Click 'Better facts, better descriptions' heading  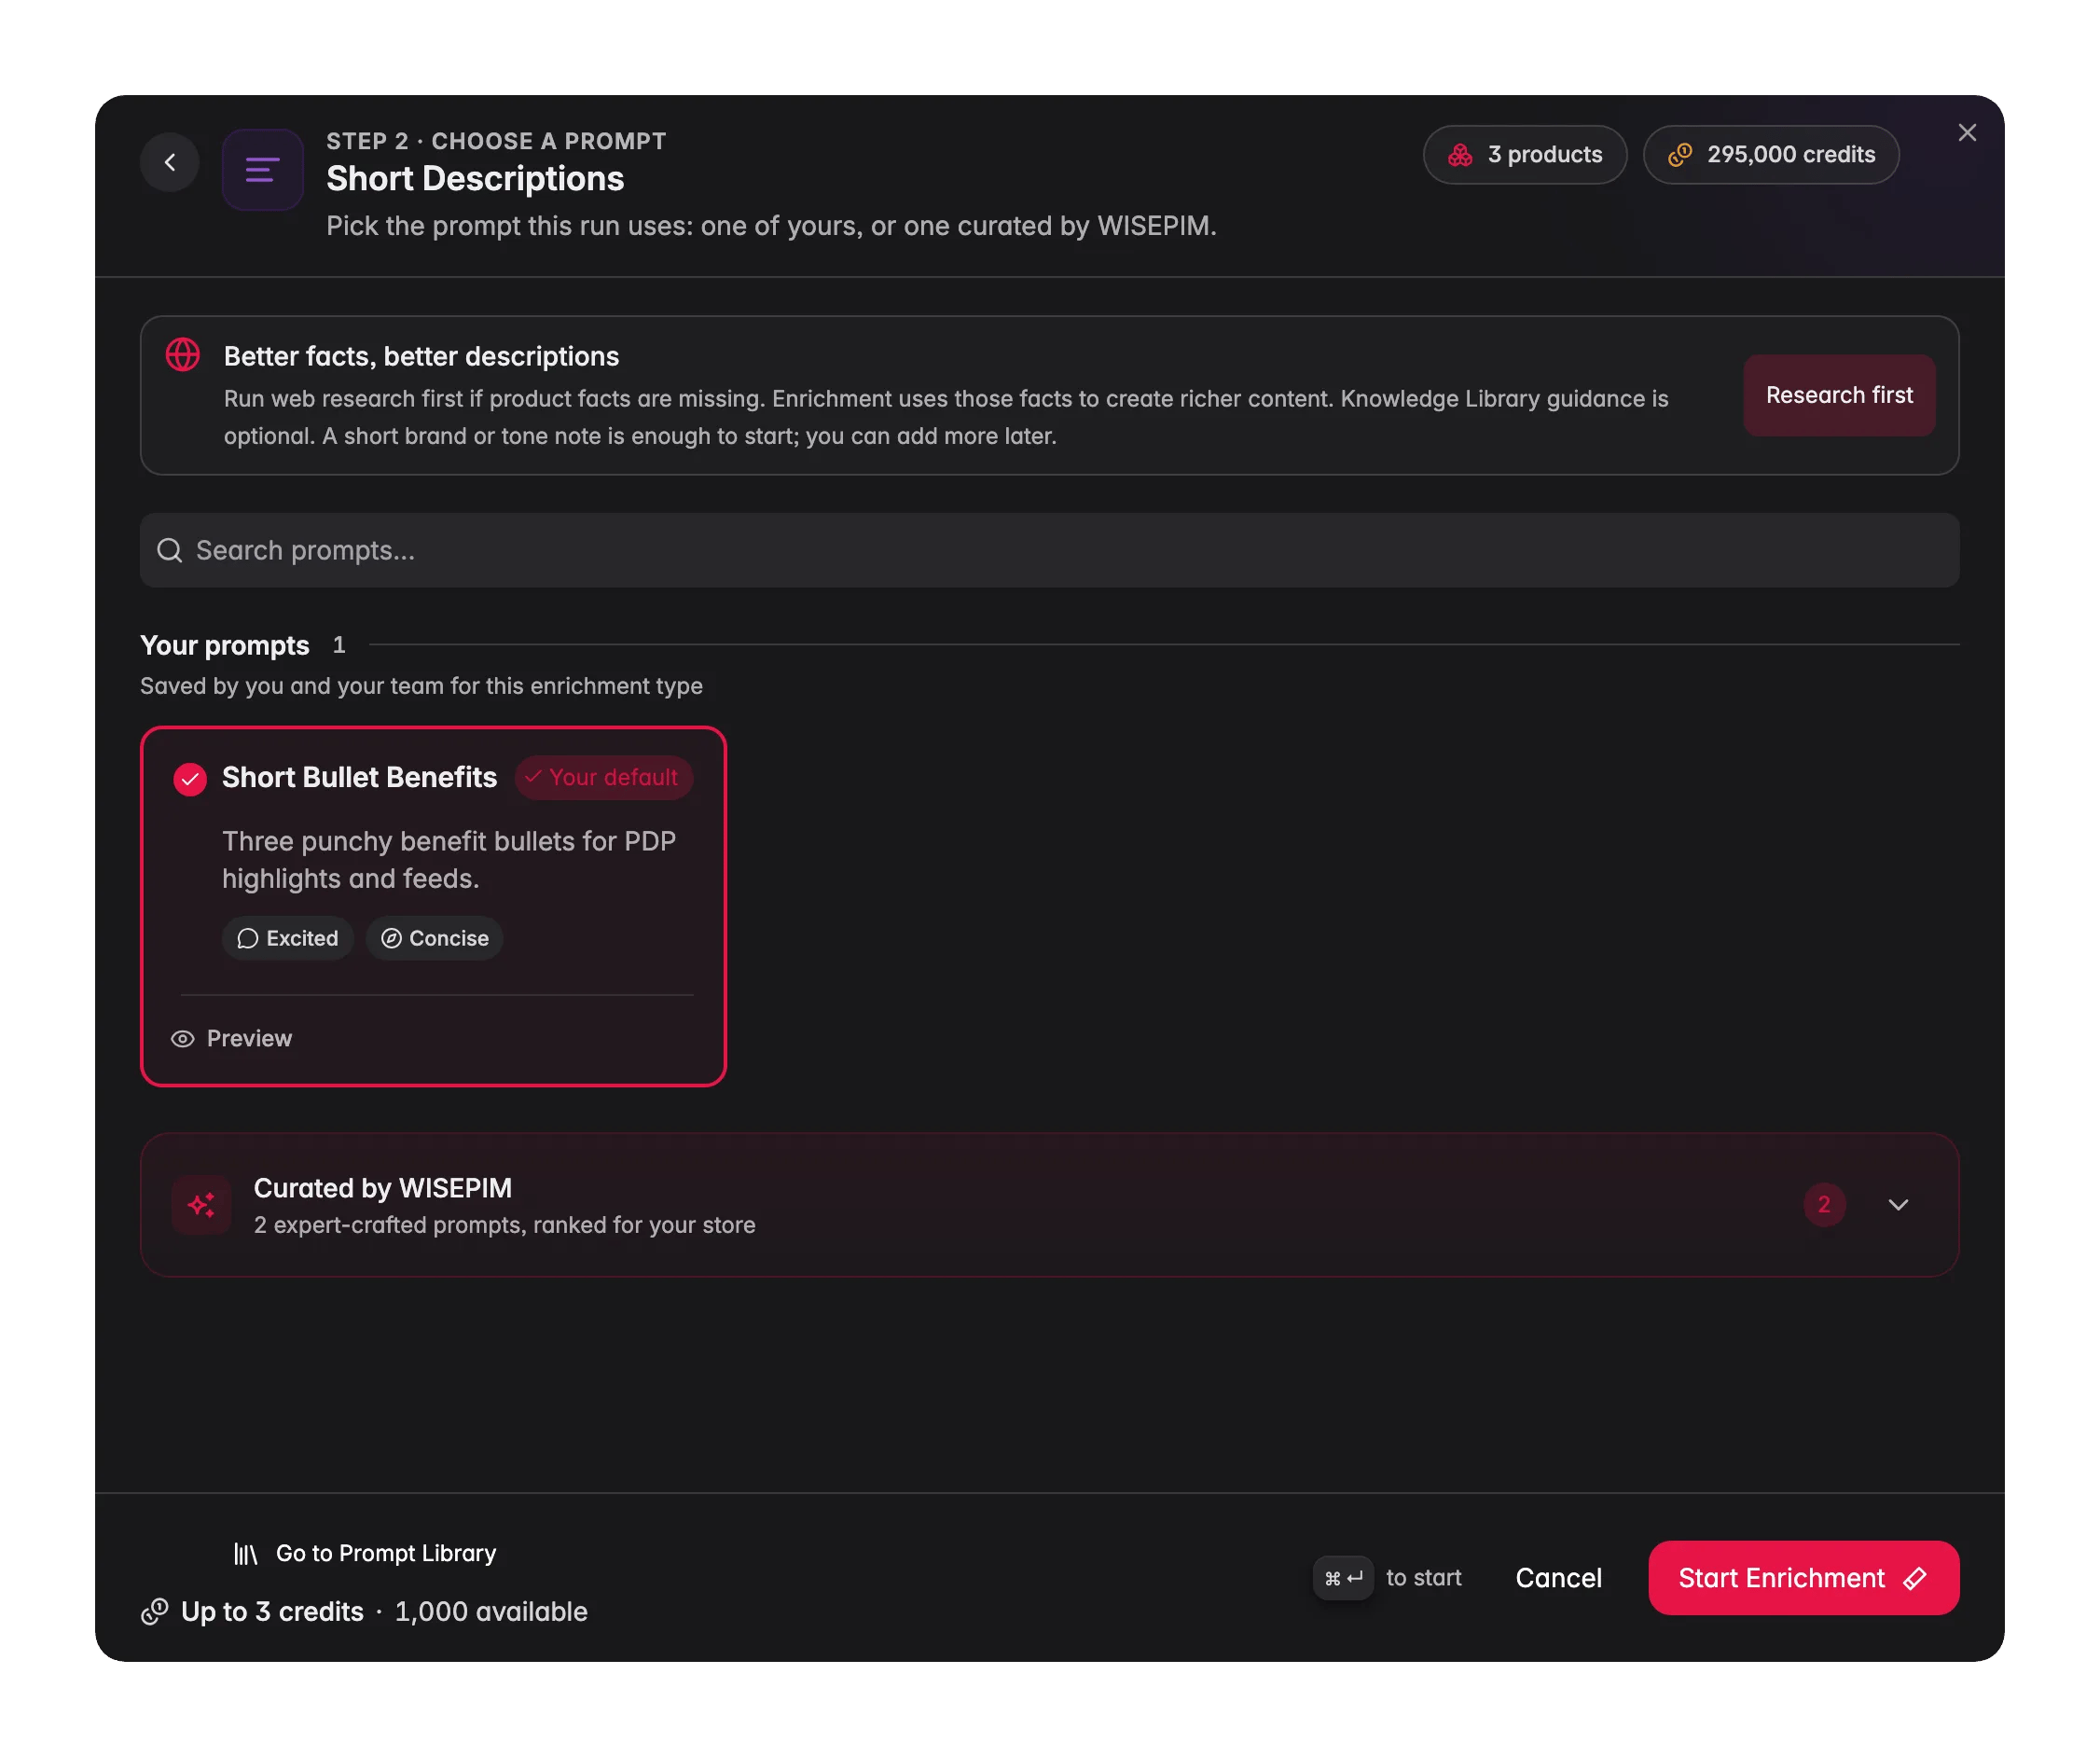(421, 356)
